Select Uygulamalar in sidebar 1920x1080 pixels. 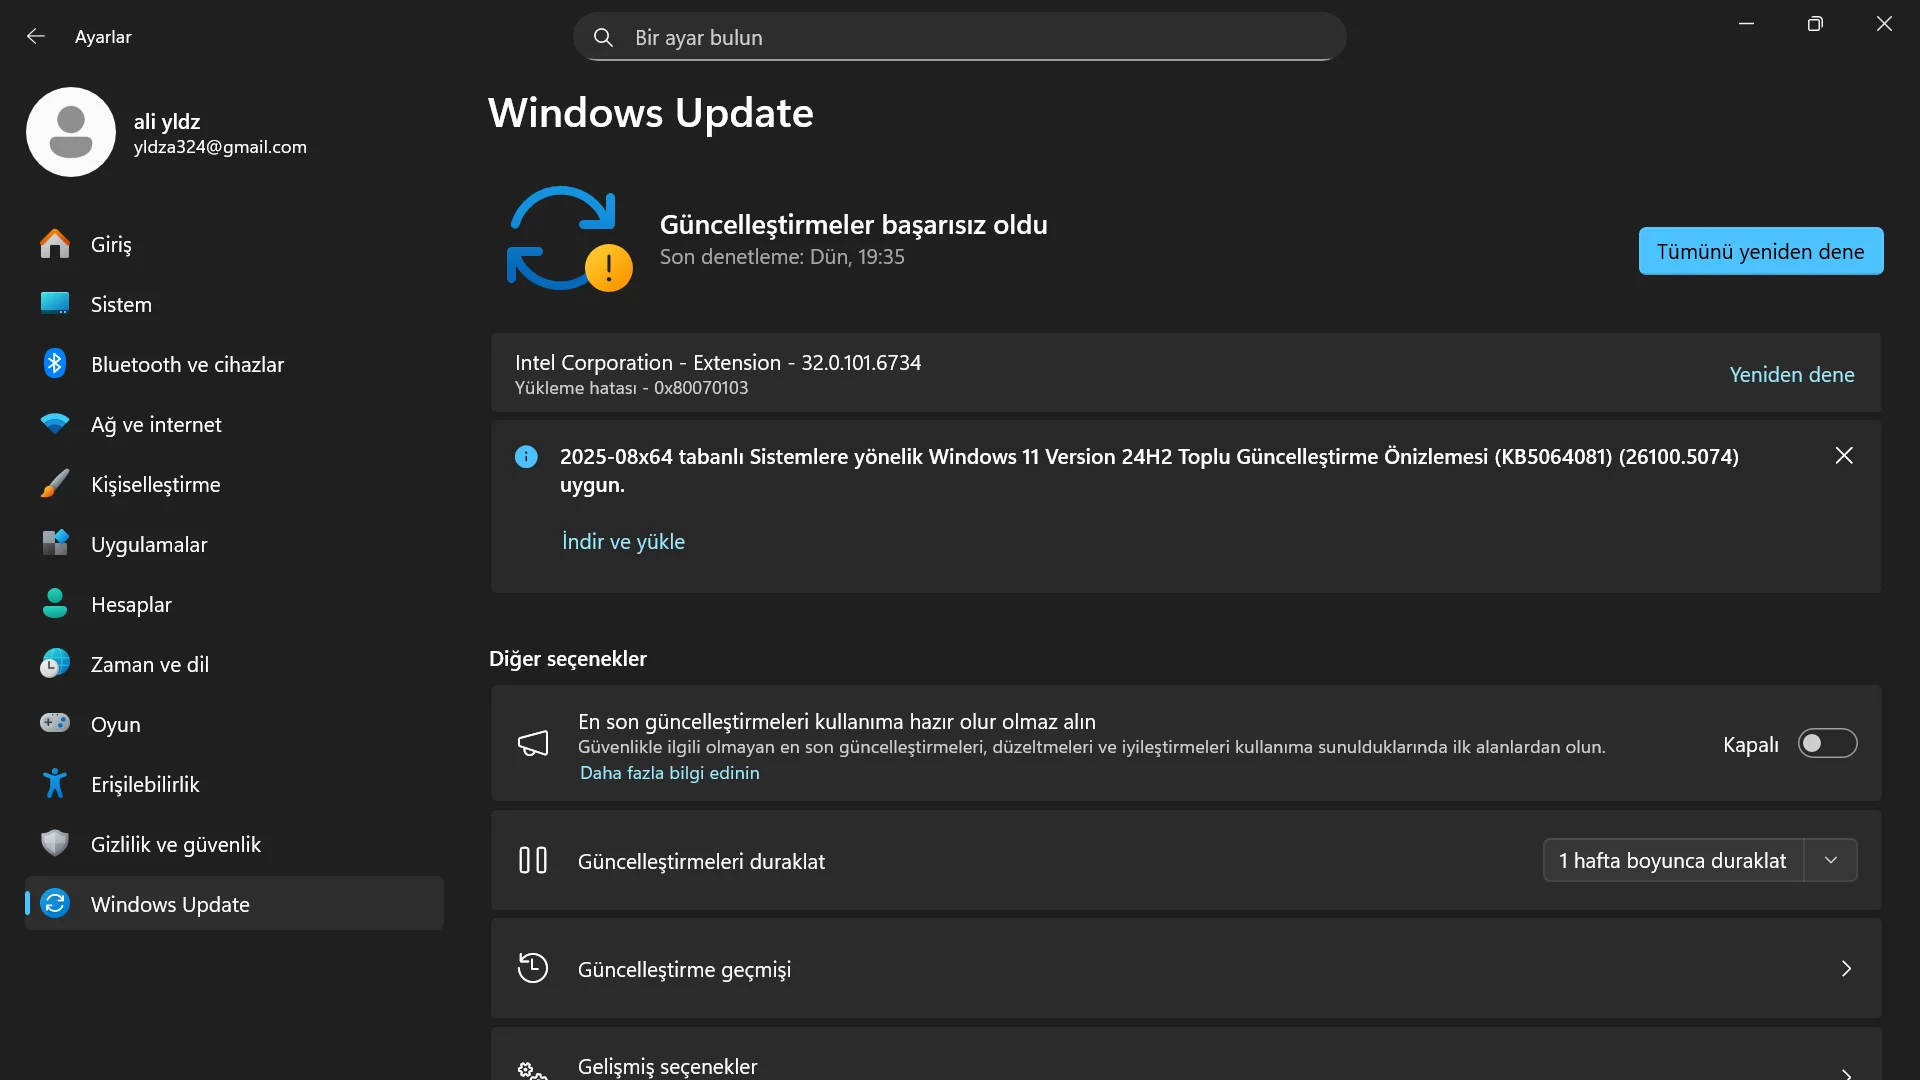click(235, 544)
